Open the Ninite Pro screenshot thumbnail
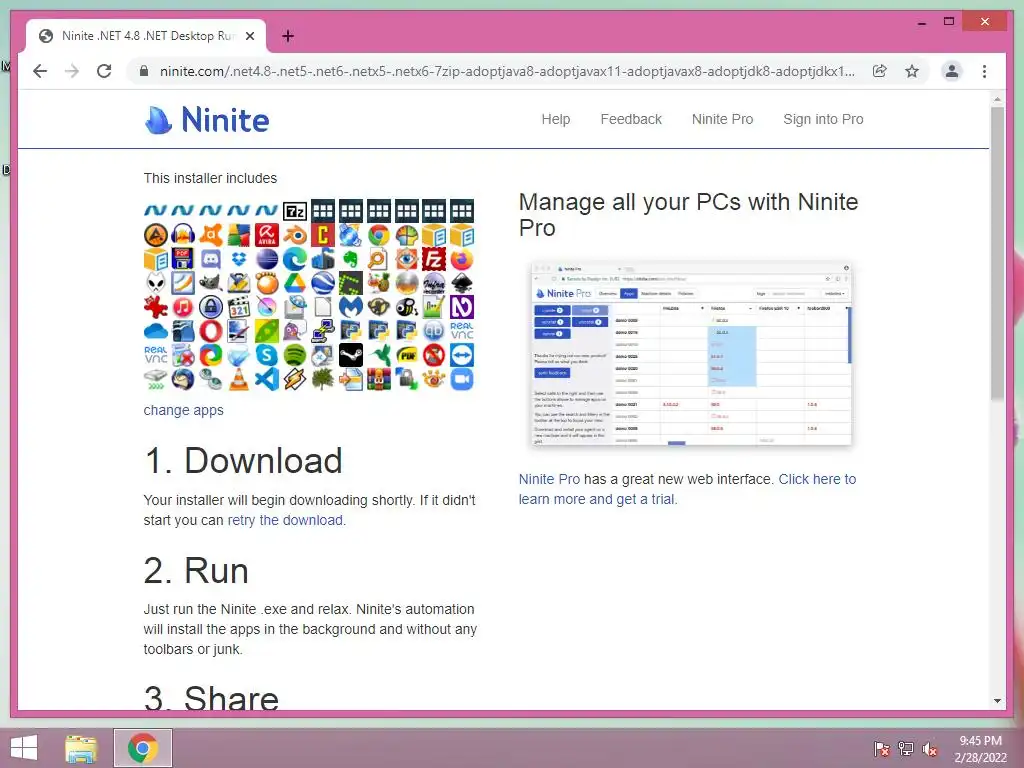The image size is (1024, 768). point(692,353)
